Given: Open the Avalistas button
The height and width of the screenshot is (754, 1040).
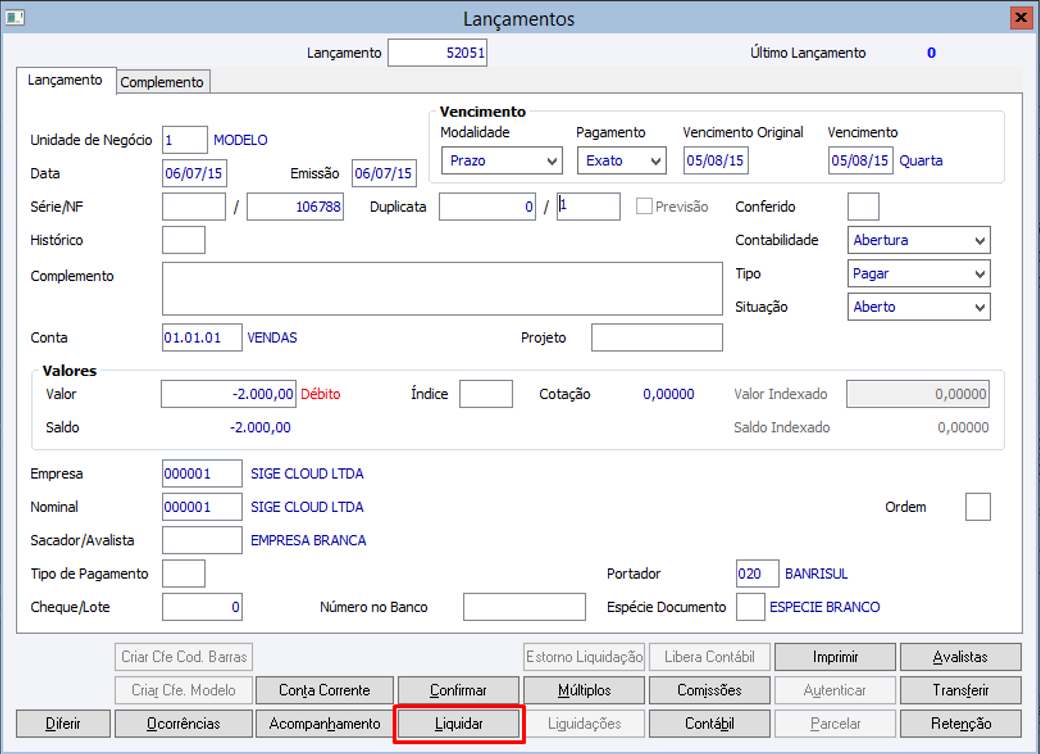Looking at the screenshot, I should (x=960, y=657).
